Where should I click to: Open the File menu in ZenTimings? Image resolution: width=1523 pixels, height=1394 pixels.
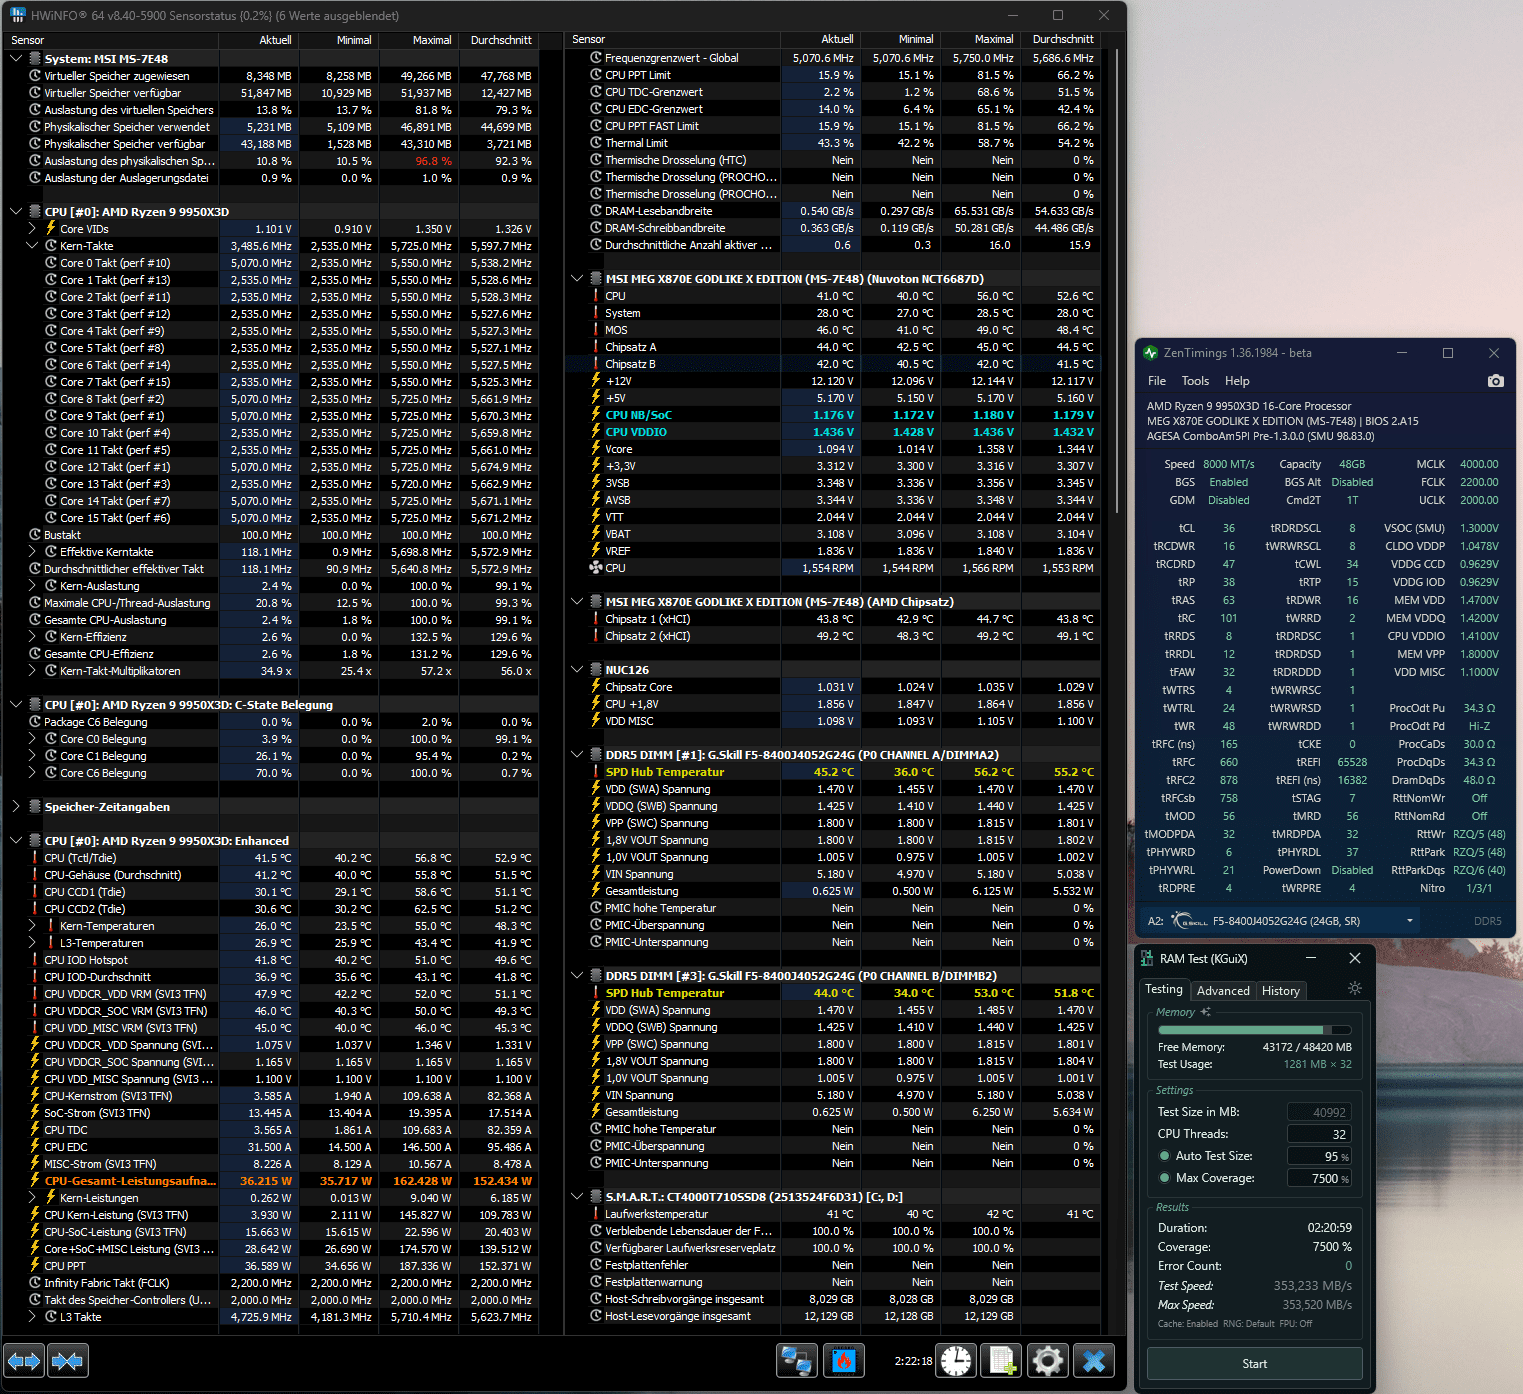pyautogui.click(x=1157, y=381)
